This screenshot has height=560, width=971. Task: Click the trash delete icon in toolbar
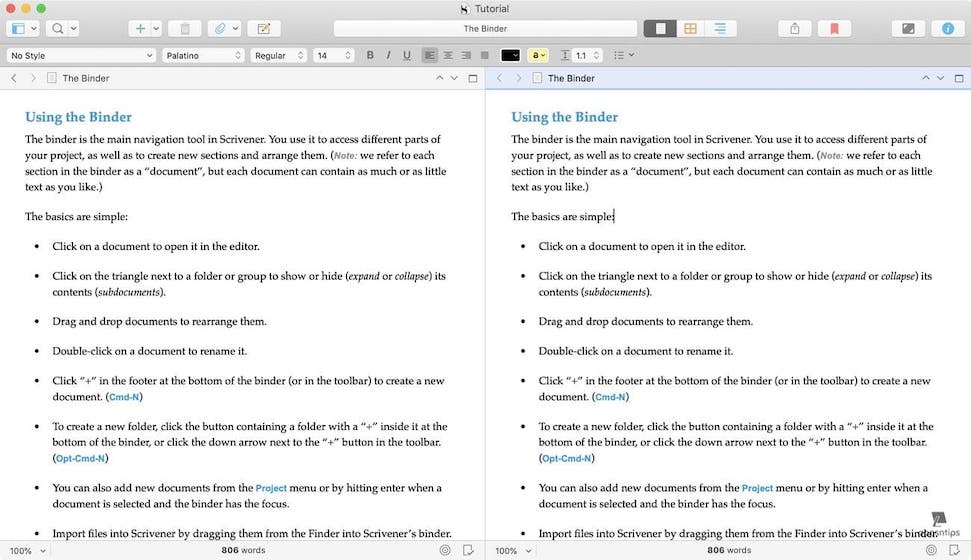click(184, 29)
